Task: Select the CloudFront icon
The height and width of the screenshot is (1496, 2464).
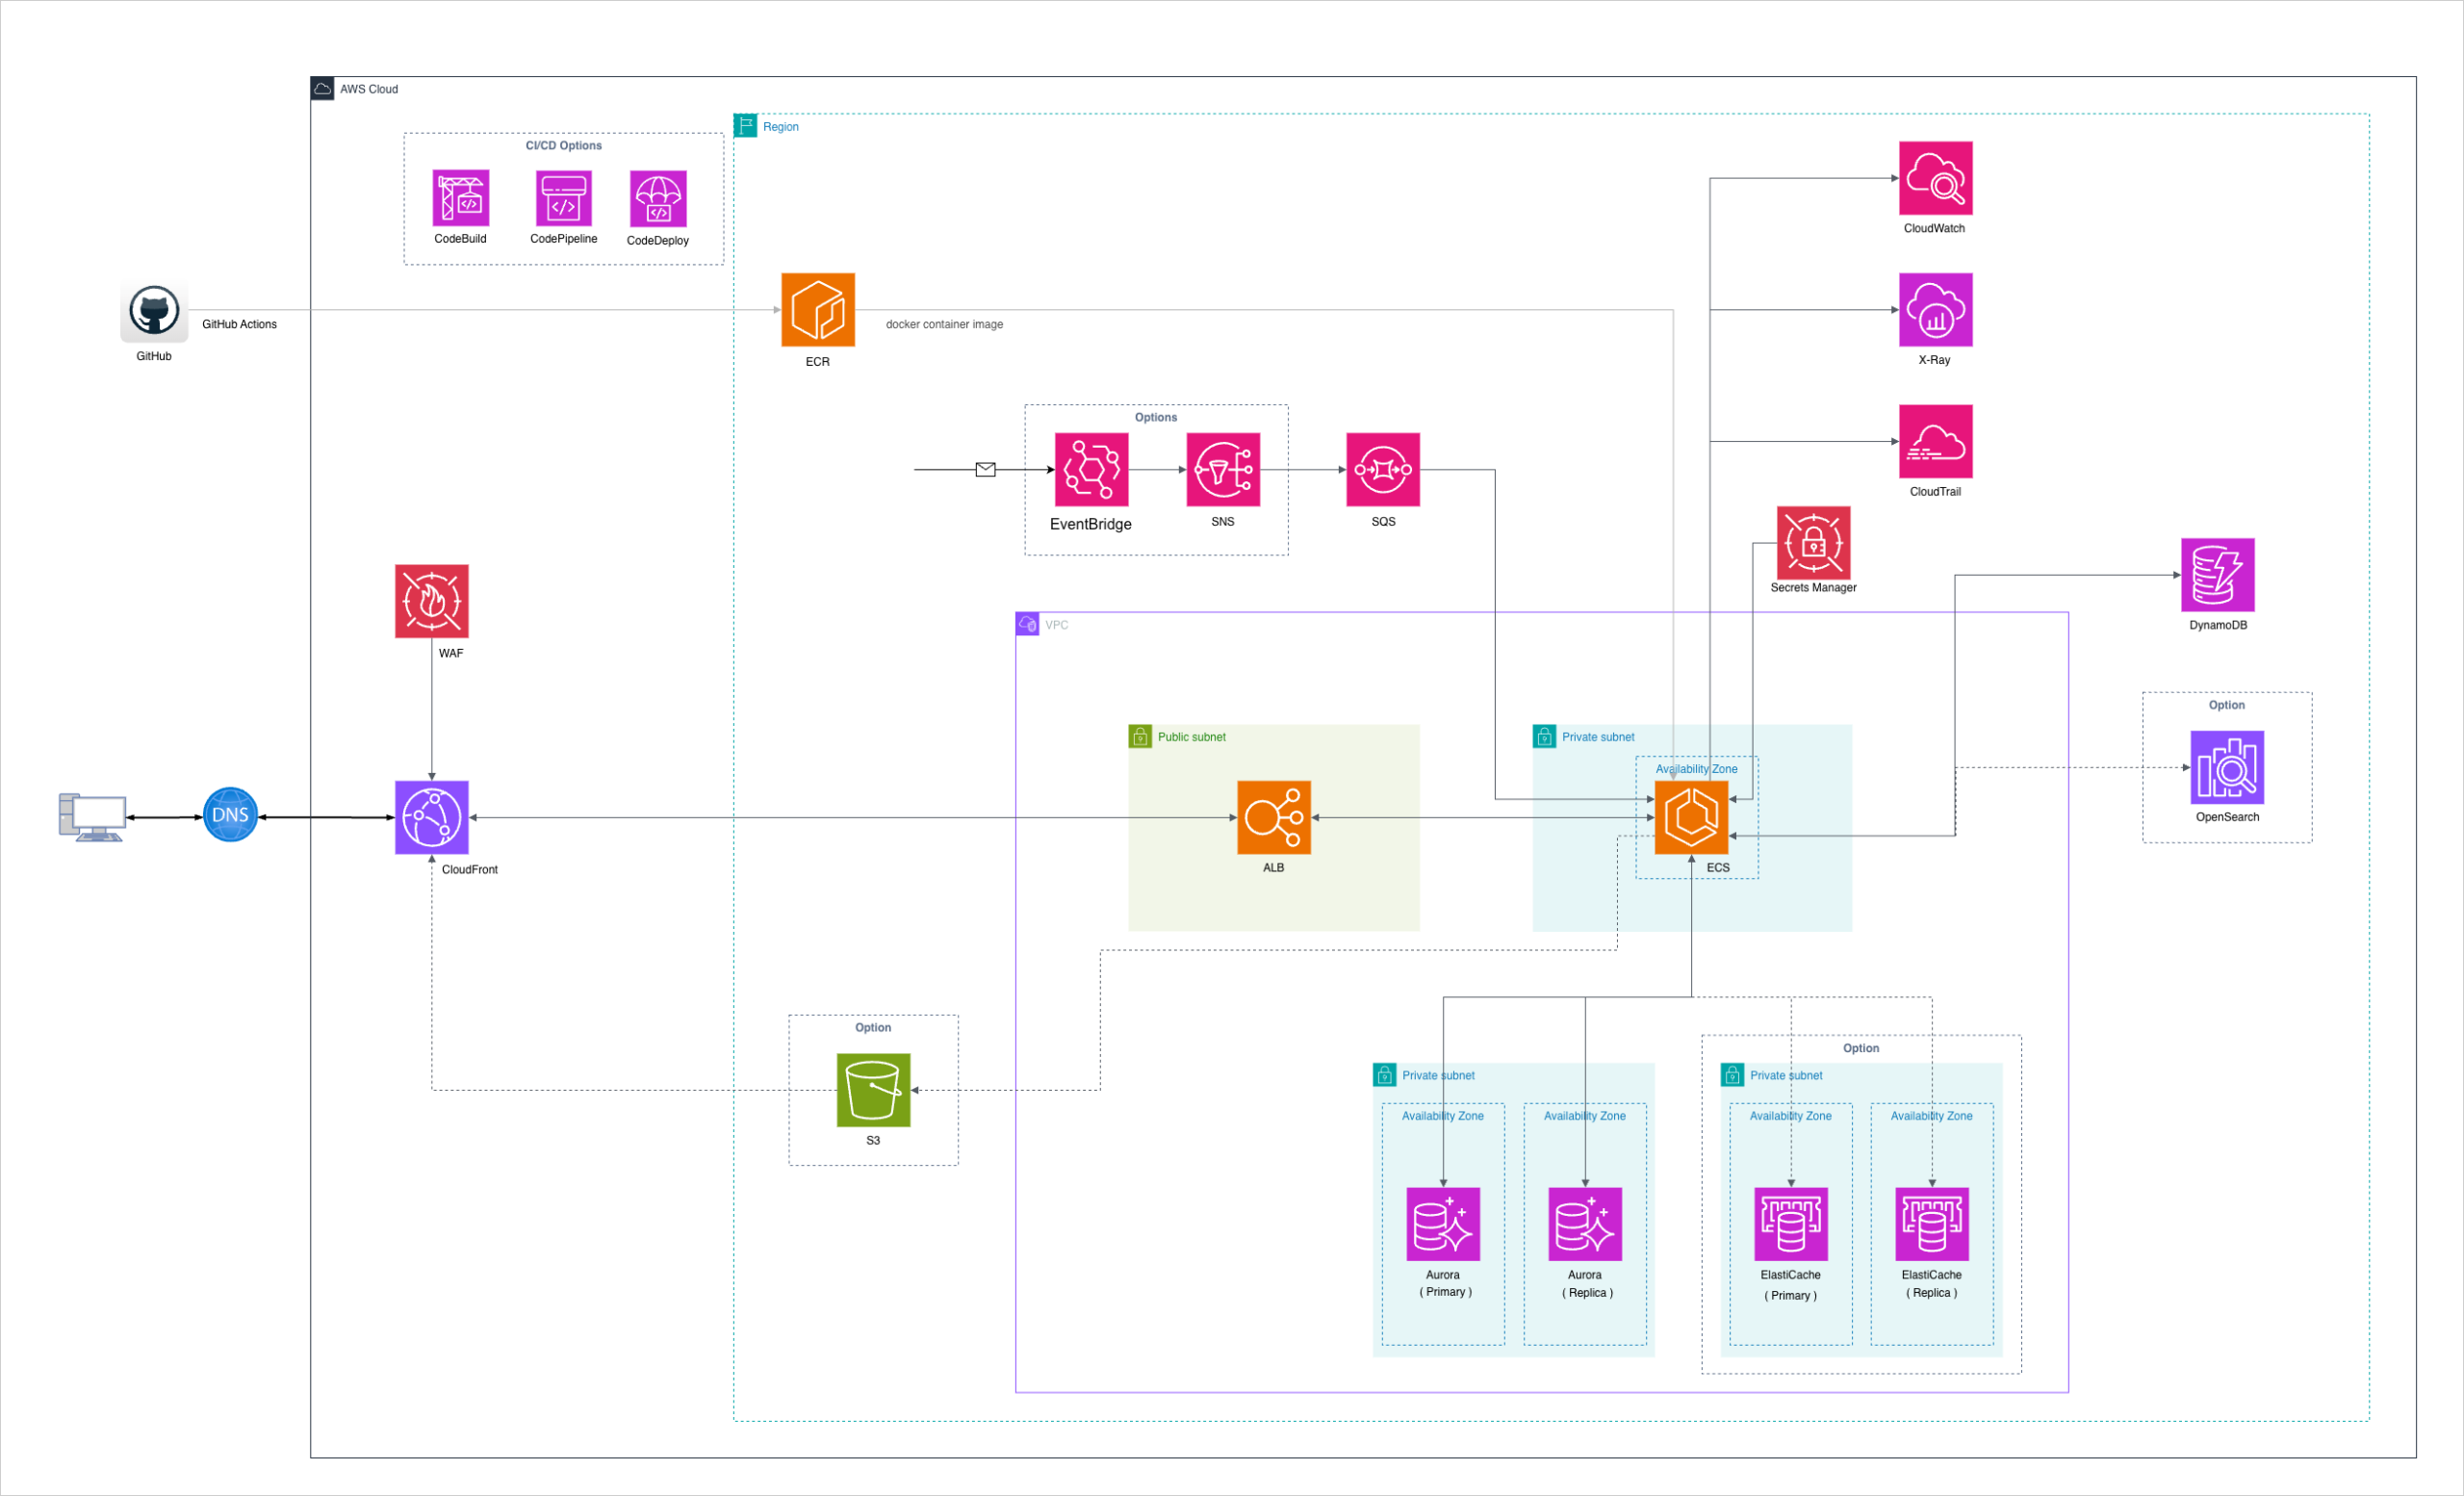Action: 431,817
